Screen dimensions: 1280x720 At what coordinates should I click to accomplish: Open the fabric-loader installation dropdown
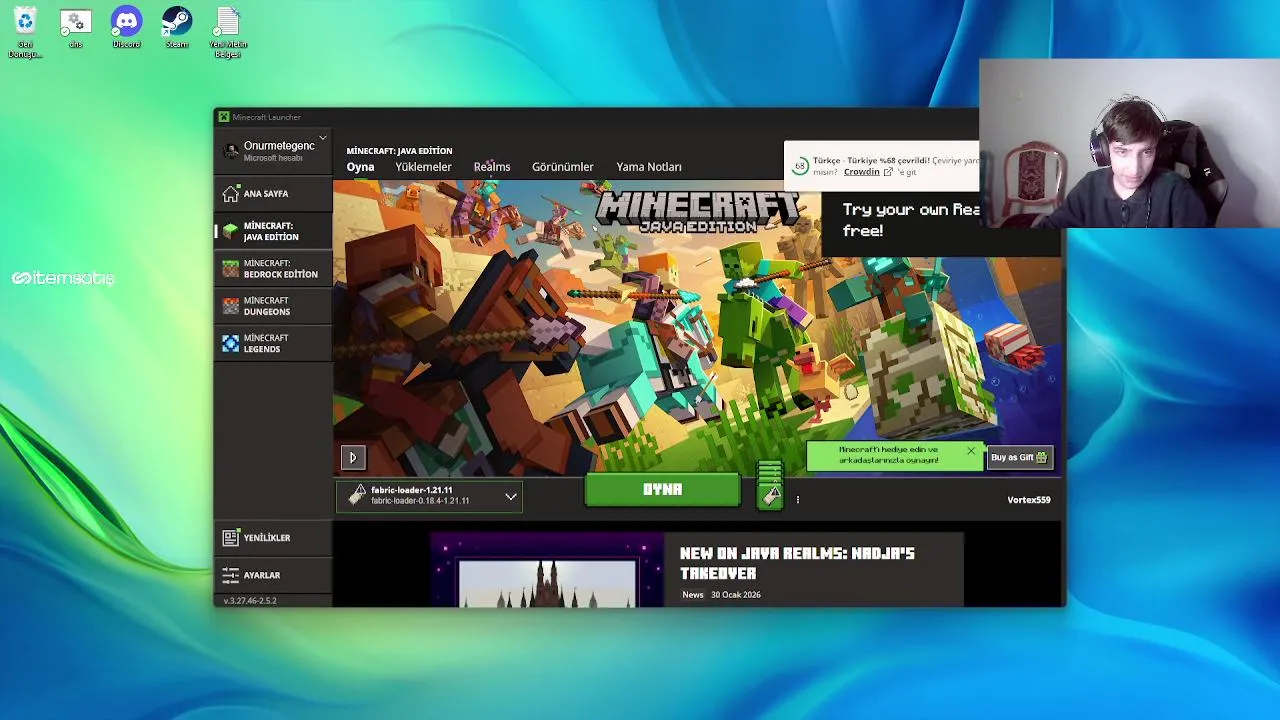click(x=429, y=496)
